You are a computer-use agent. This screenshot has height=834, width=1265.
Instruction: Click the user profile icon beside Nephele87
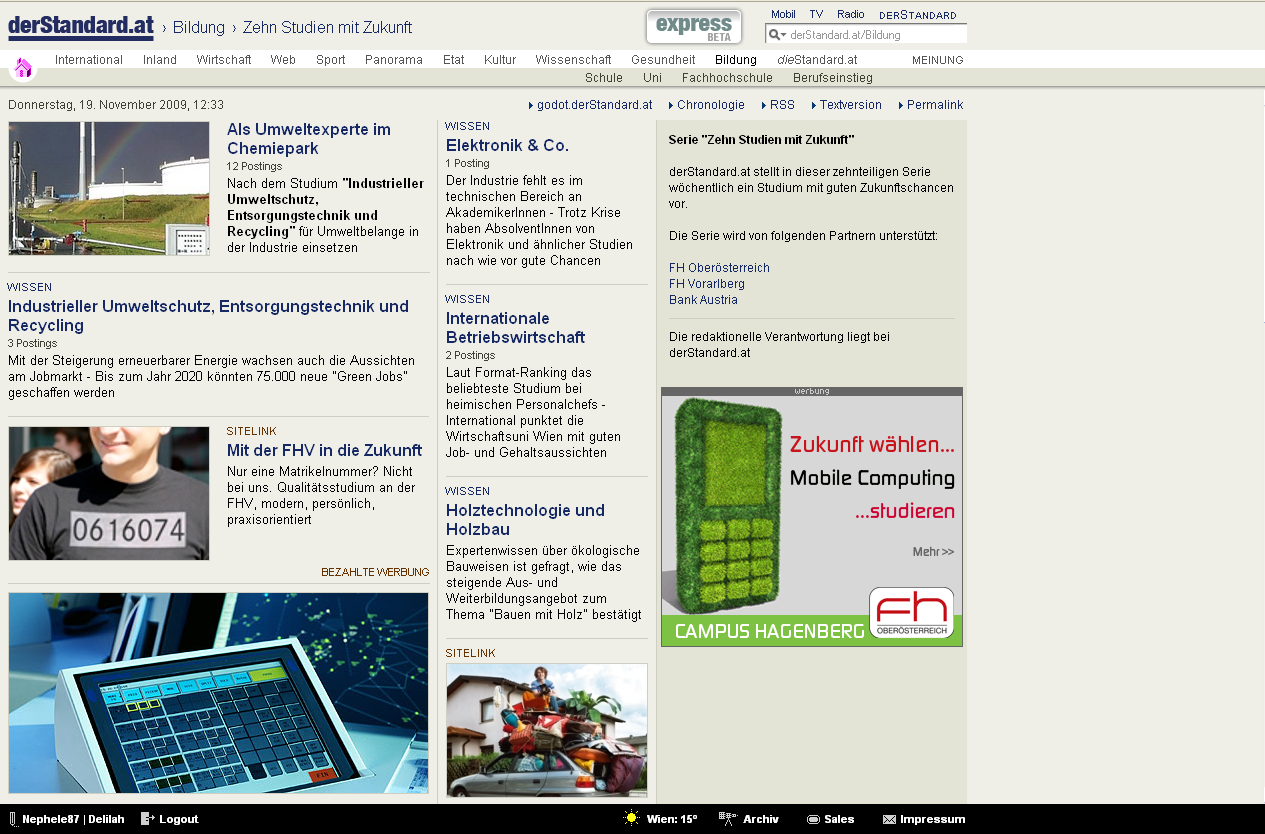13,818
